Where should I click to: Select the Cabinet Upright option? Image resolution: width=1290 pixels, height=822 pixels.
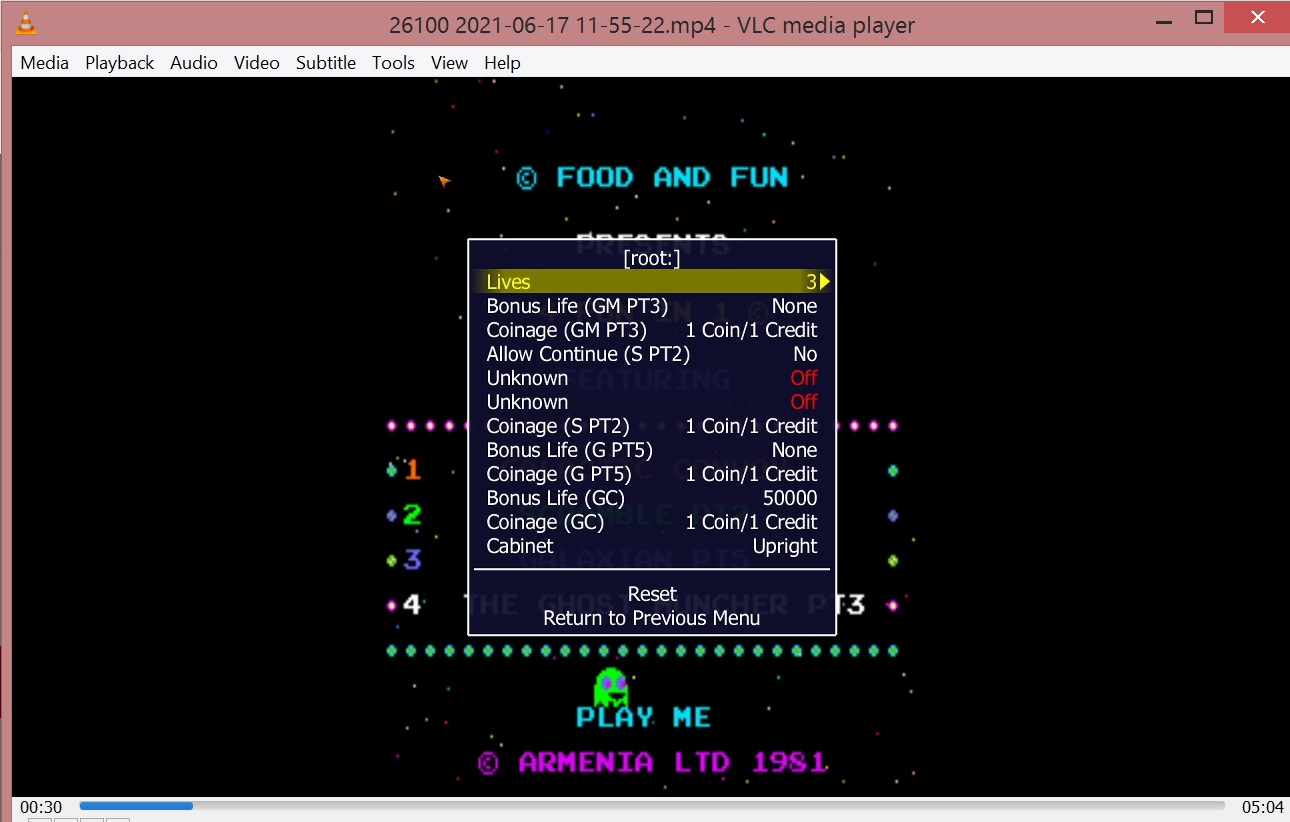coord(651,546)
